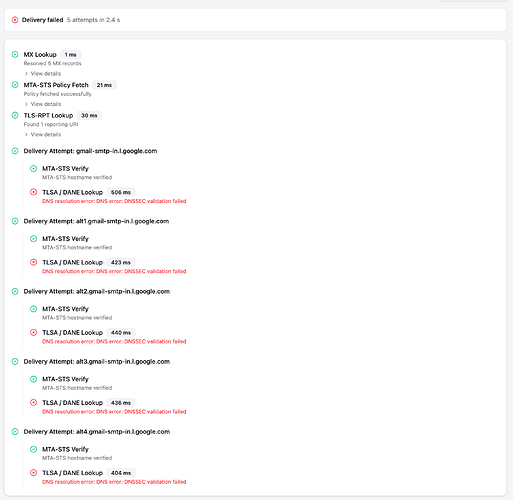Viewport: 513px width, 500px height.
Task: Click MTA-STS Verify check icon under gmail-smtp-in.l.google.com
Action: coord(33,169)
